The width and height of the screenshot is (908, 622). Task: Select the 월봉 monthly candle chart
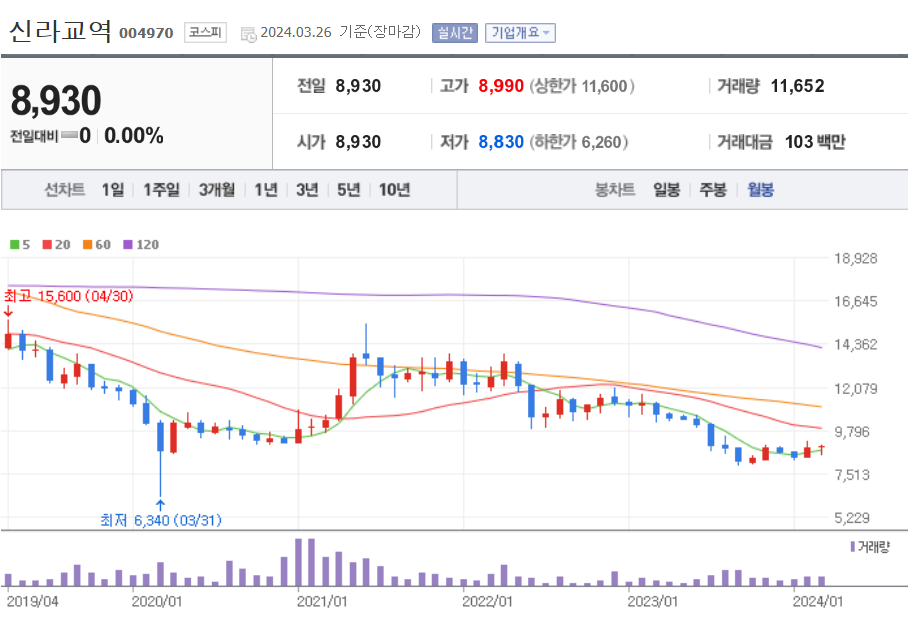760,190
